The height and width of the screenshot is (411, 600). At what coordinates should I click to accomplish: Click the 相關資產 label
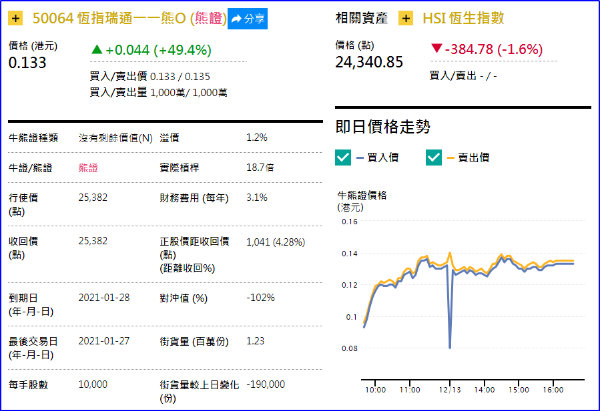(362, 18)
